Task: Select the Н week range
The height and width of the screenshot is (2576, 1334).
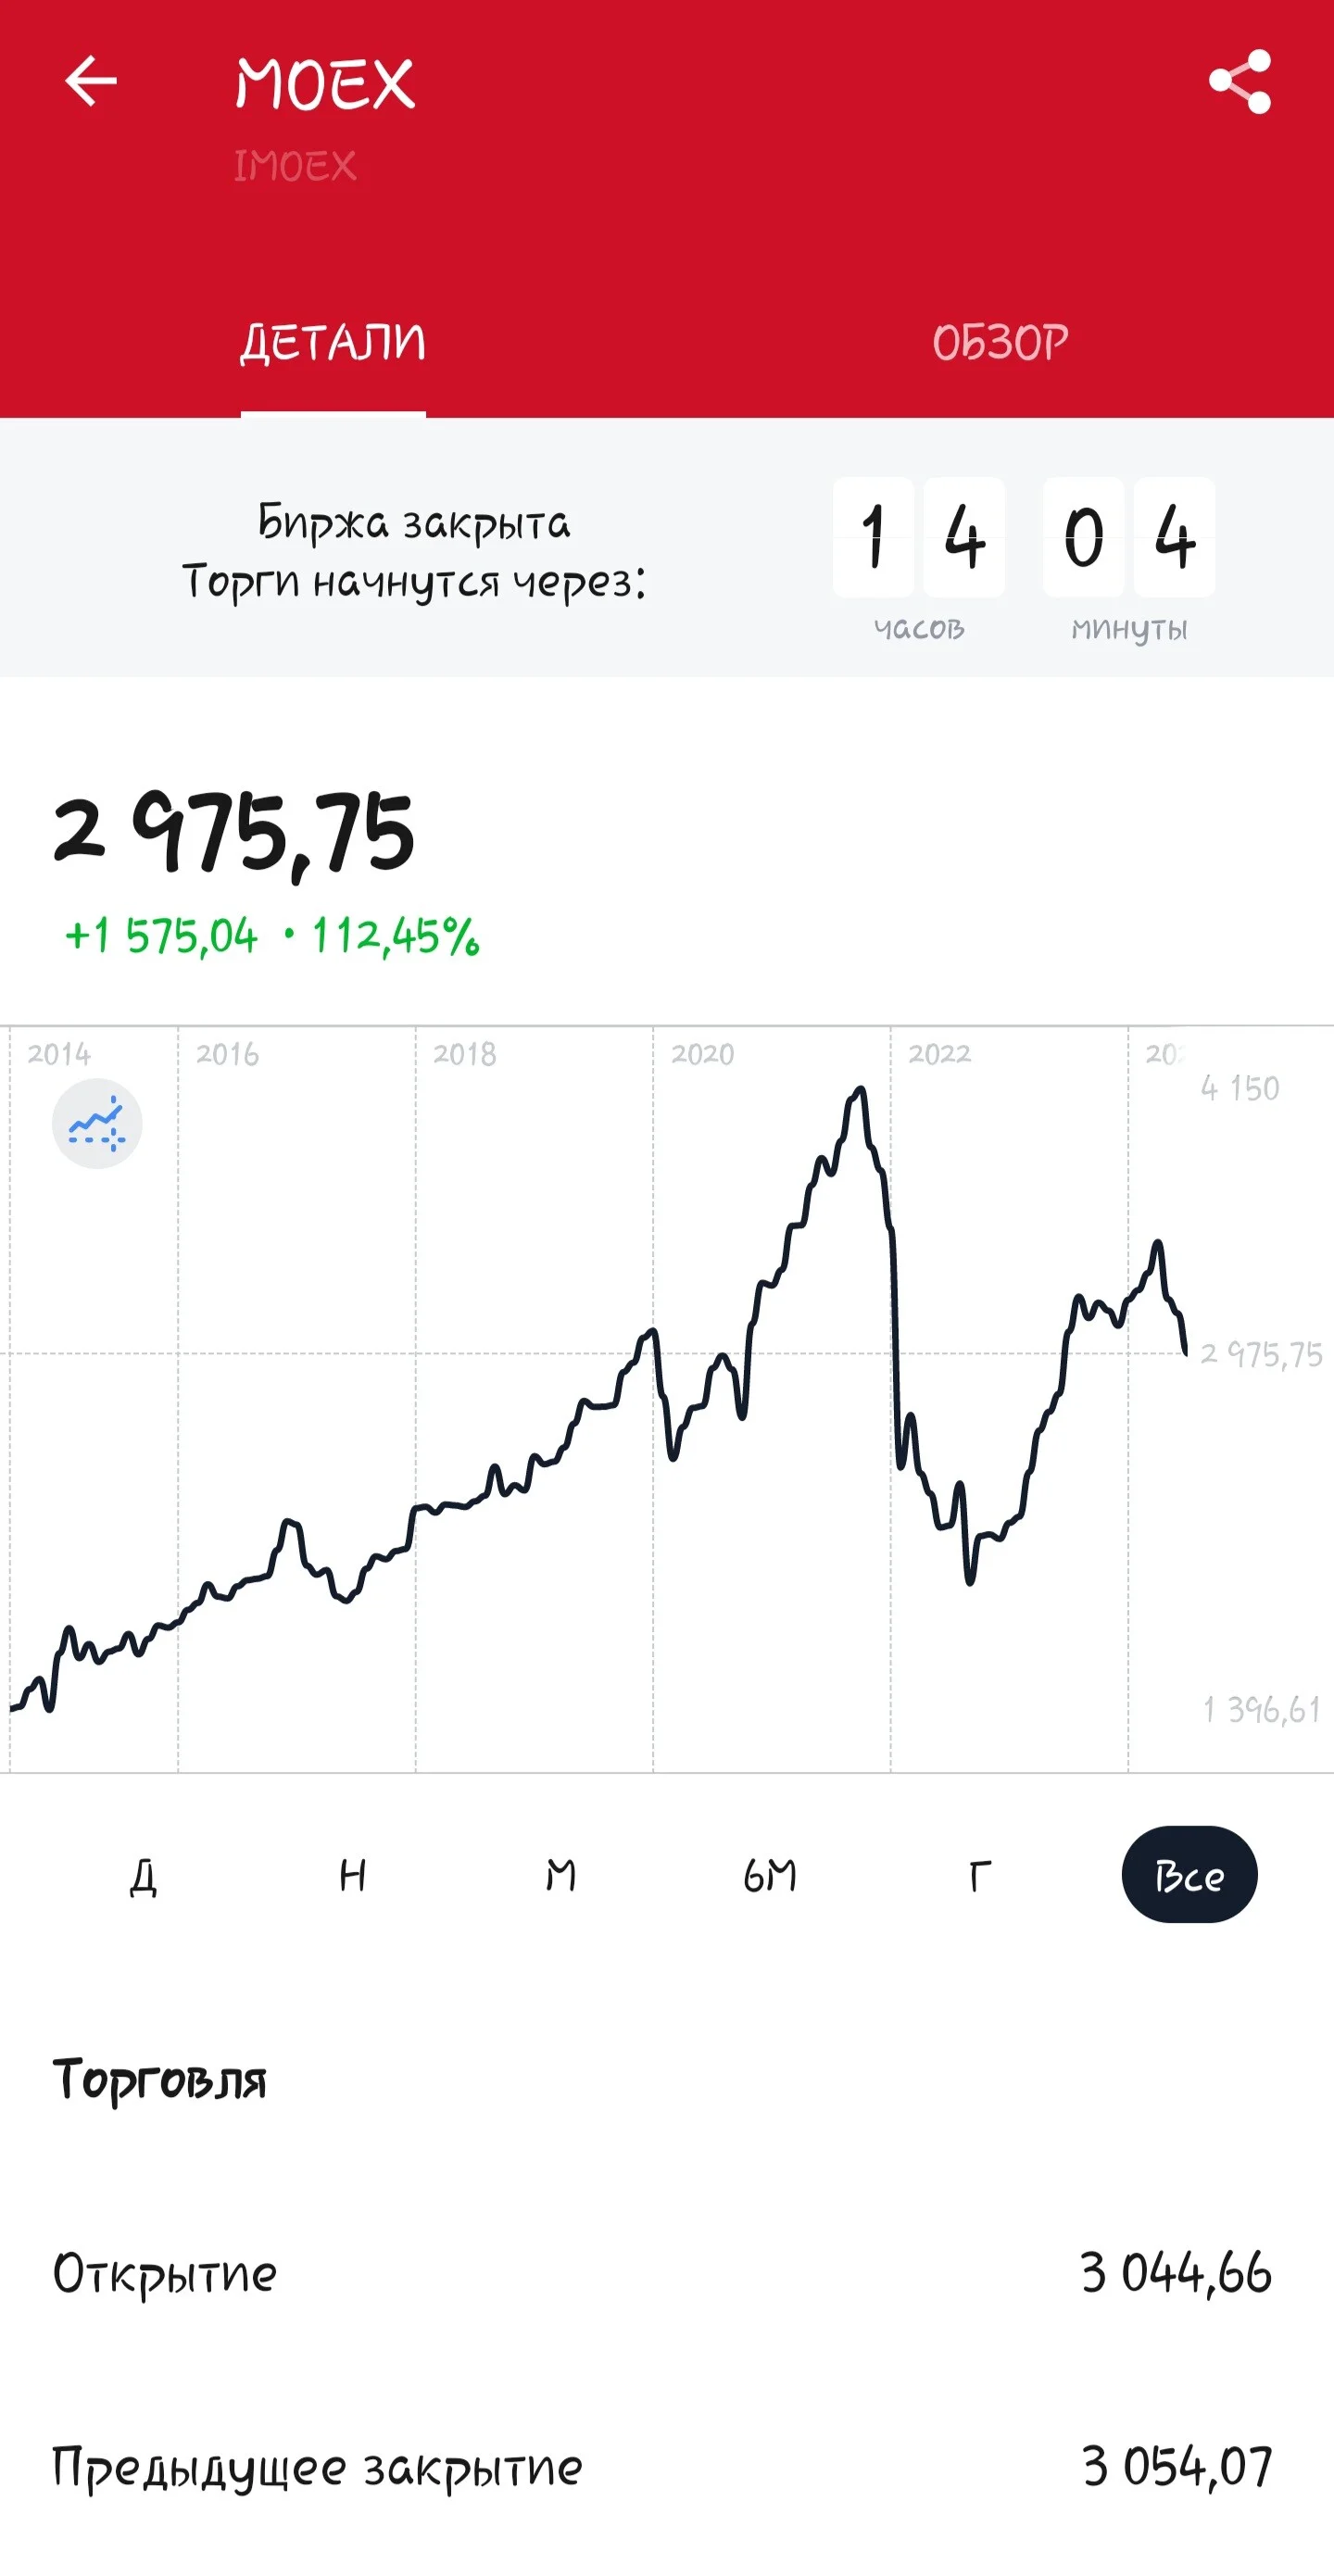Action: [x=352, y=1875]
